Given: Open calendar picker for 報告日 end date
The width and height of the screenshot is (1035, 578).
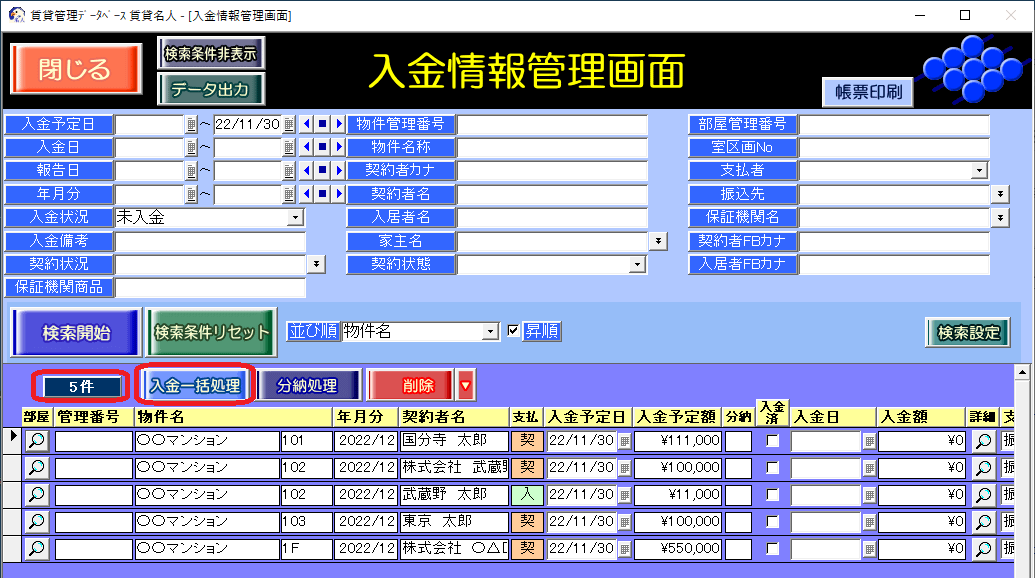Looking at the screenshot, I should point(289,171).
